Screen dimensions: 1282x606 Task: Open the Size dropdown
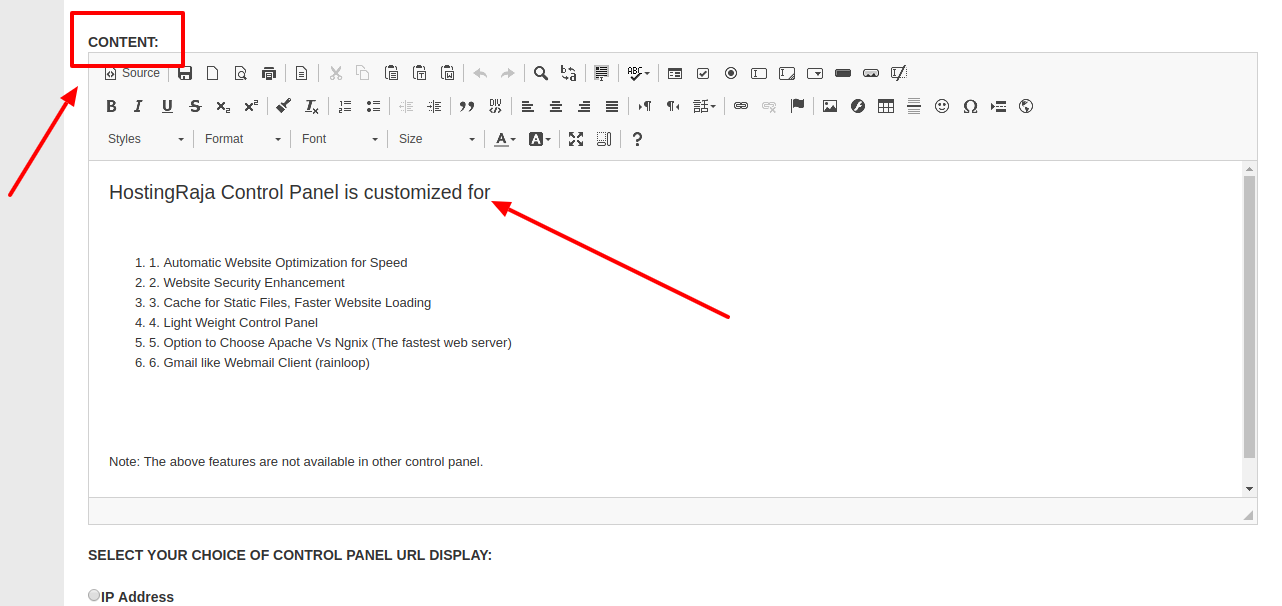click(437, 139)
